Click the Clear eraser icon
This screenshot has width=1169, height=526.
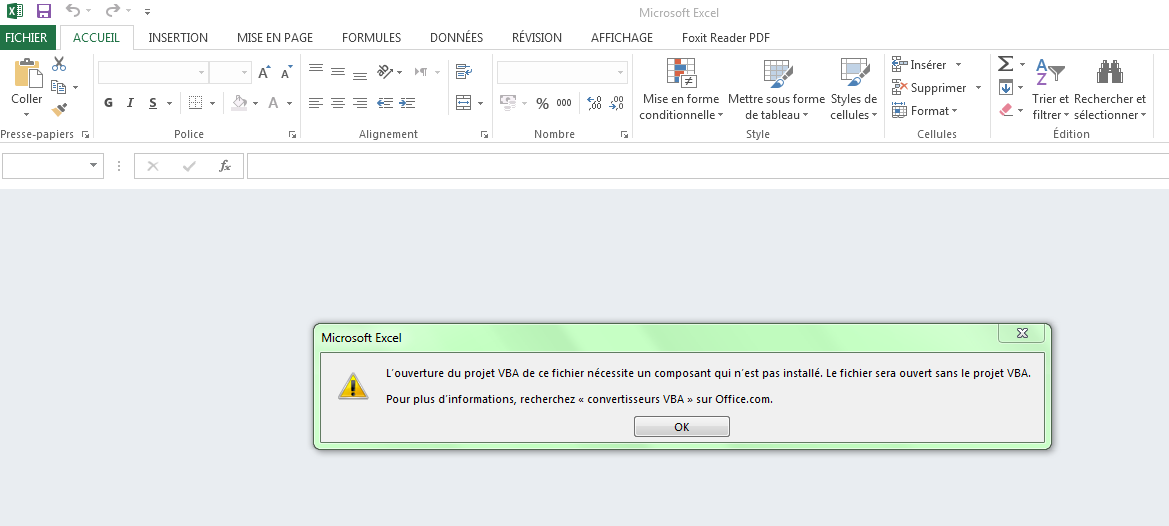point(1006,110)
